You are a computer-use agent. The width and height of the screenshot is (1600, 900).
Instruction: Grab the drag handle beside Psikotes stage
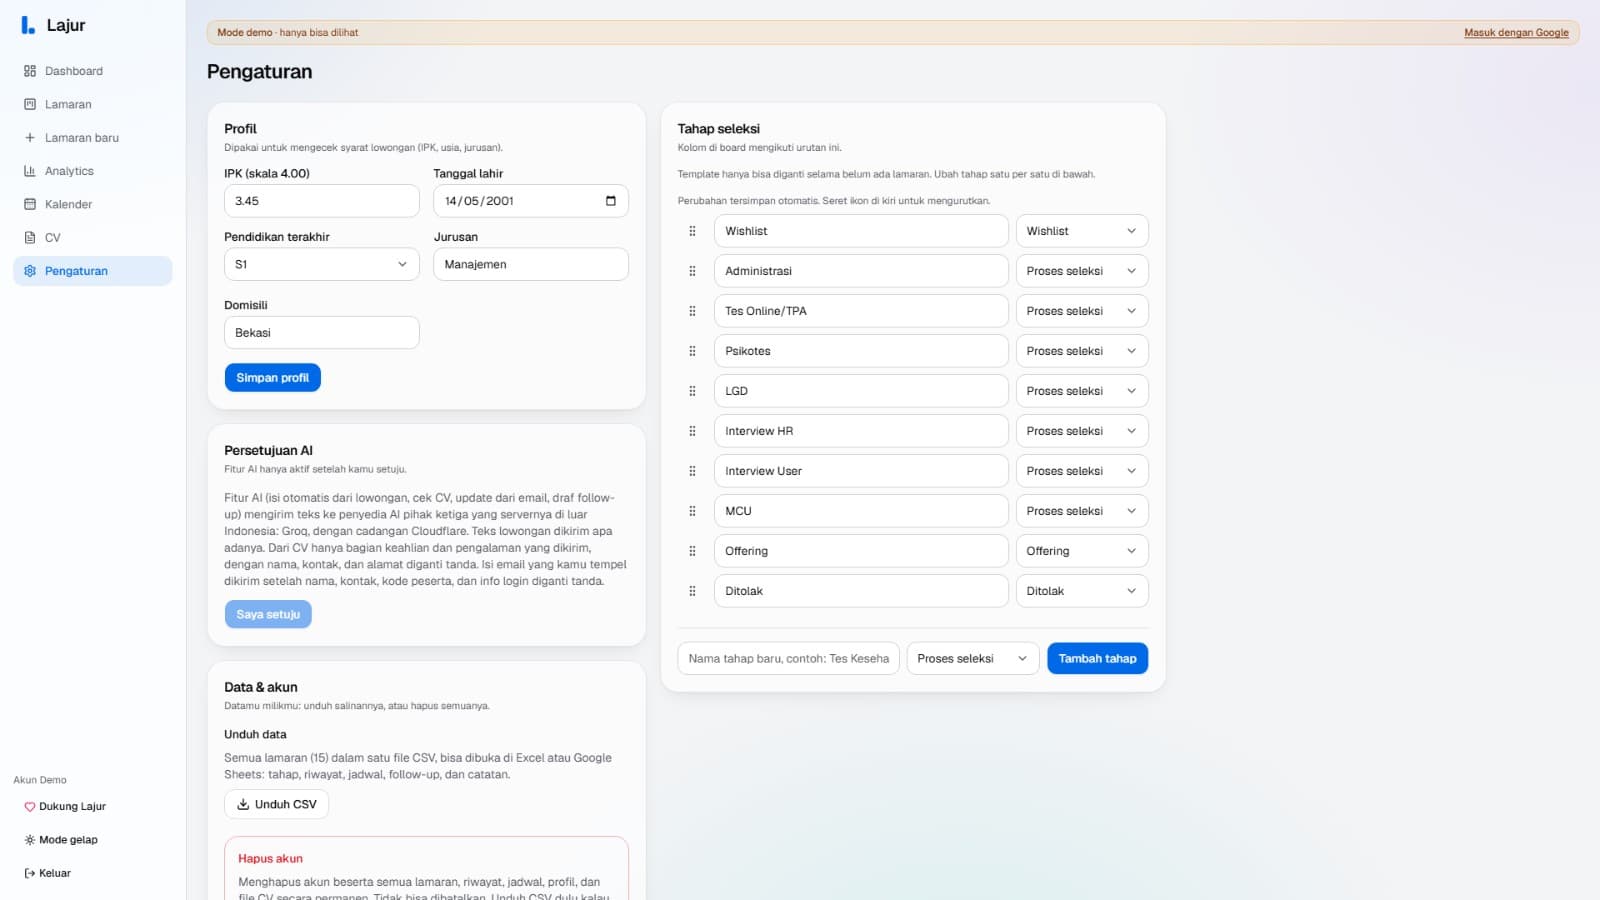point(692,351)
